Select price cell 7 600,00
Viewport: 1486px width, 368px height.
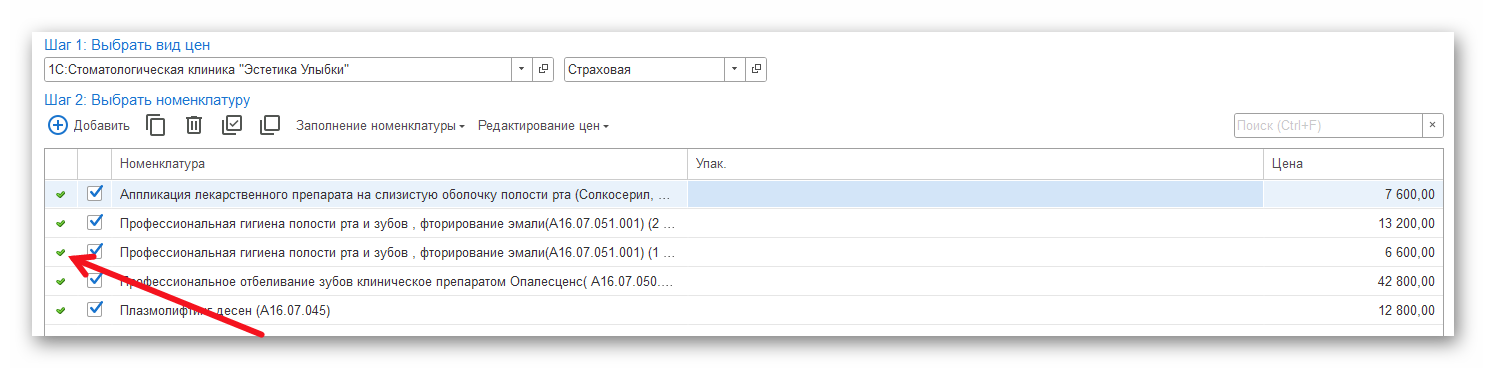[1353, 194]
